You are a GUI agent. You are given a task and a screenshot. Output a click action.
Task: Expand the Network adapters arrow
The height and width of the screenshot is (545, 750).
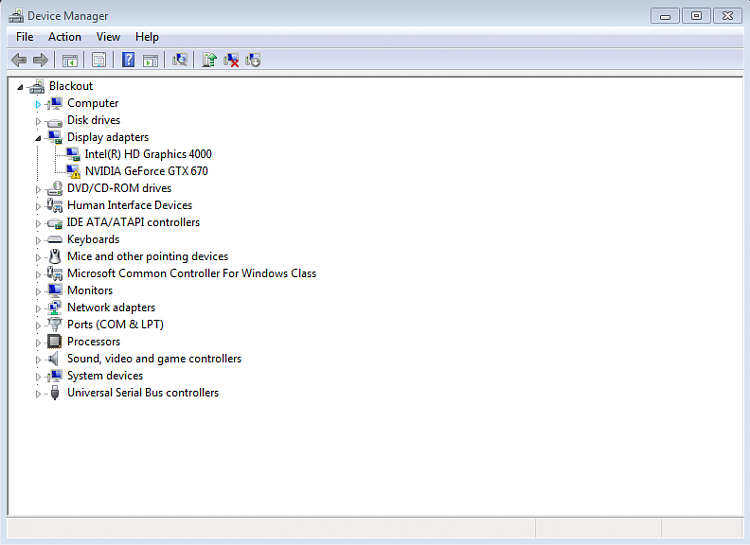(38, 309)
